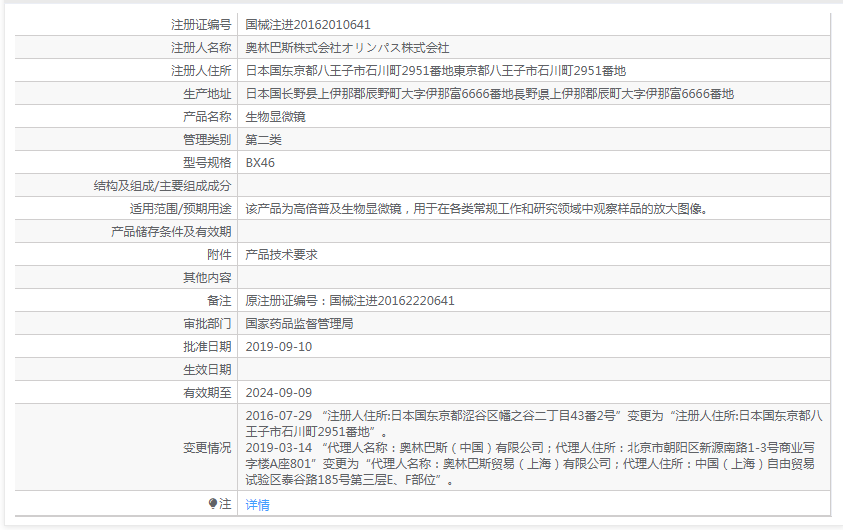Click the 产品技术要求 attachment text

281,255
